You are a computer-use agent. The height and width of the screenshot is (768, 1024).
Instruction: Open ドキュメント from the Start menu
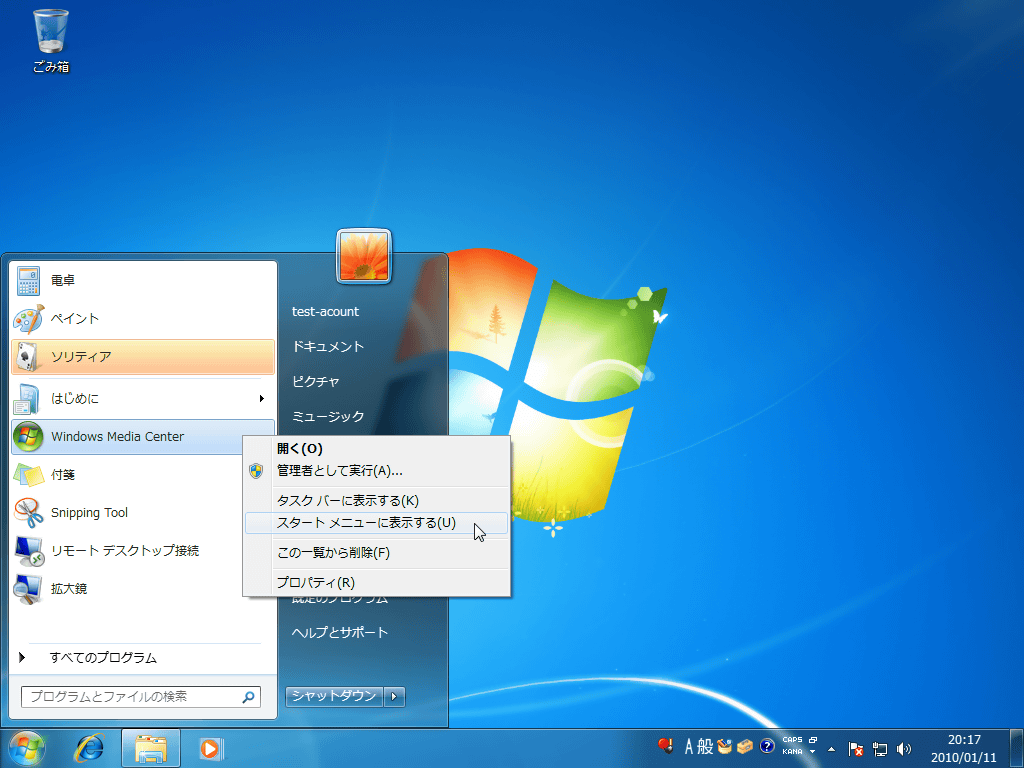pos(328,347)
